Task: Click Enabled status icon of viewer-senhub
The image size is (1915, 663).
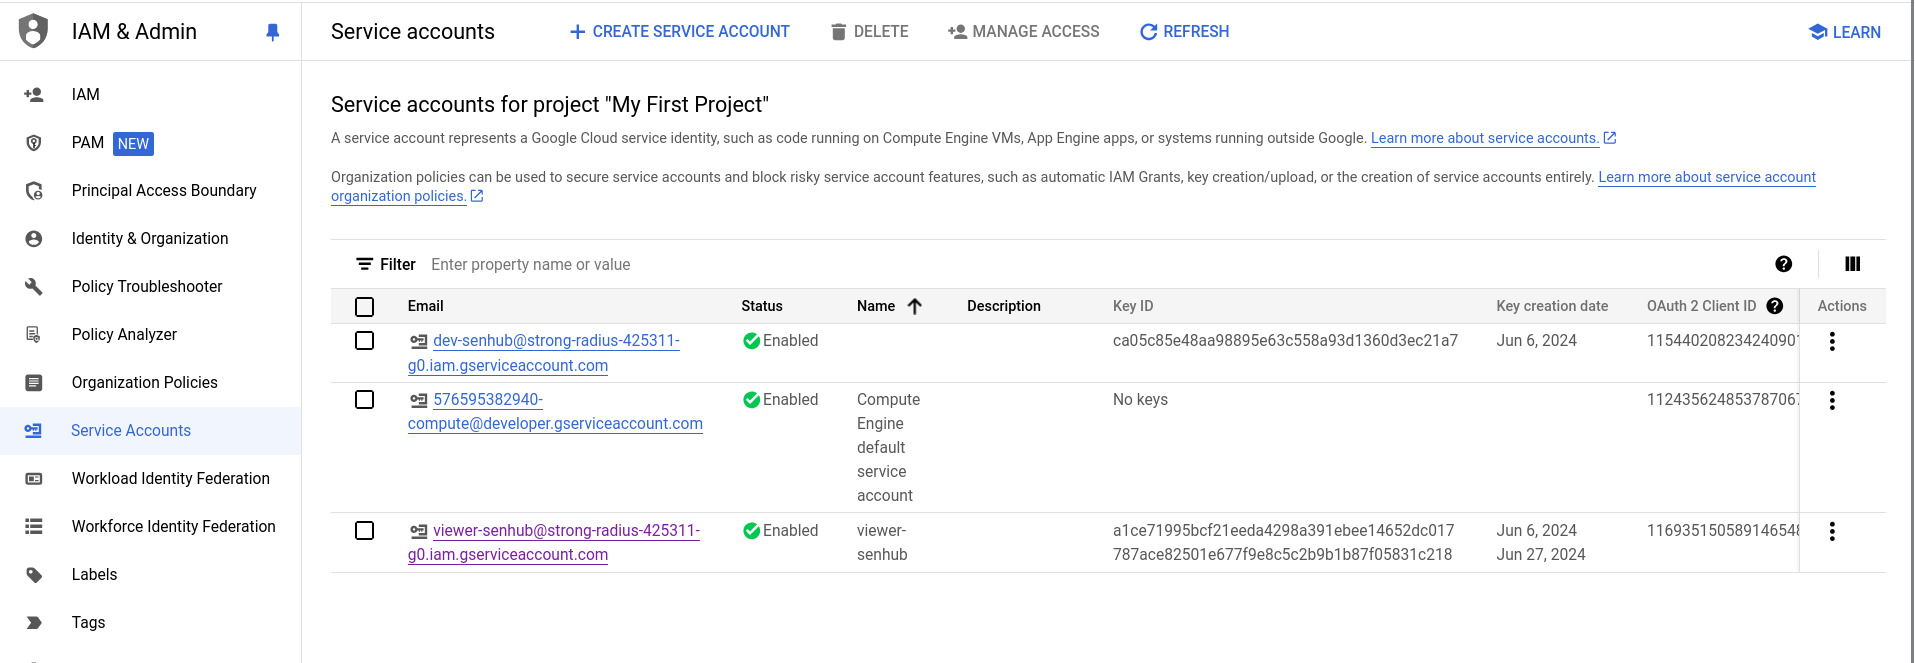Action: 751,531
